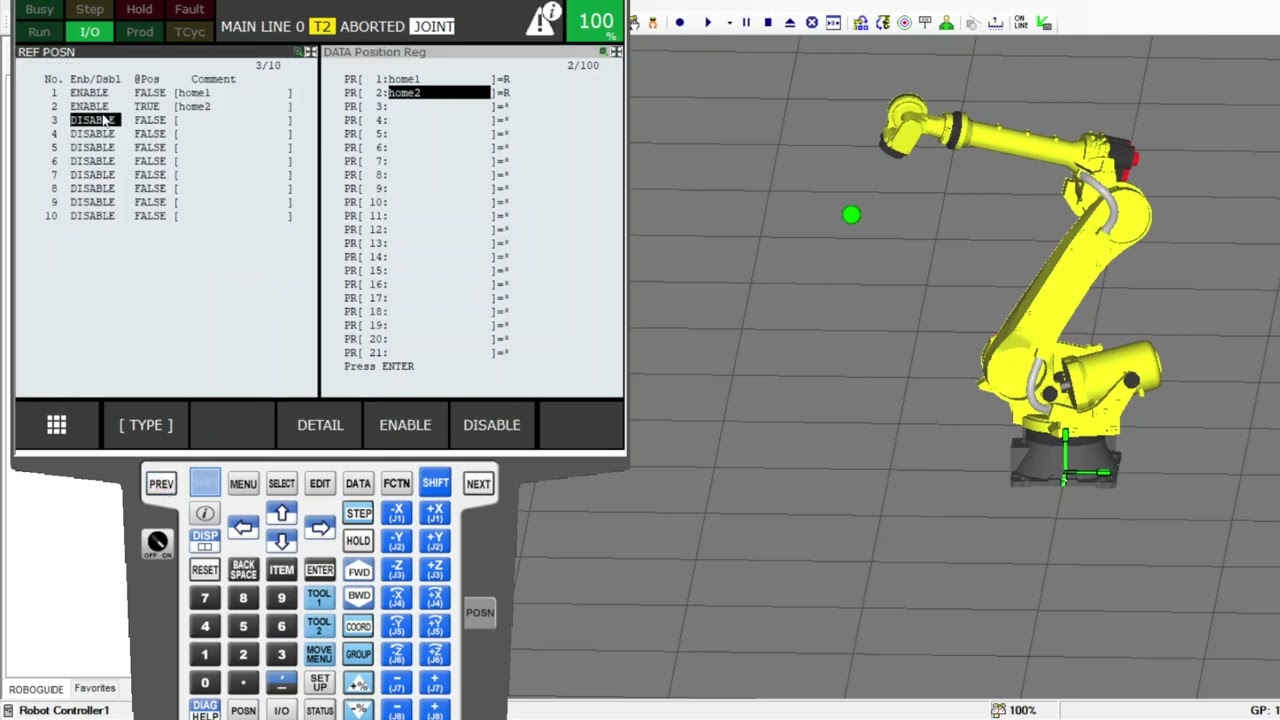This screenshot has height=720, width=1280.
Task: Switch to ROBOGUIDE tab
Action: coord(37,689)
